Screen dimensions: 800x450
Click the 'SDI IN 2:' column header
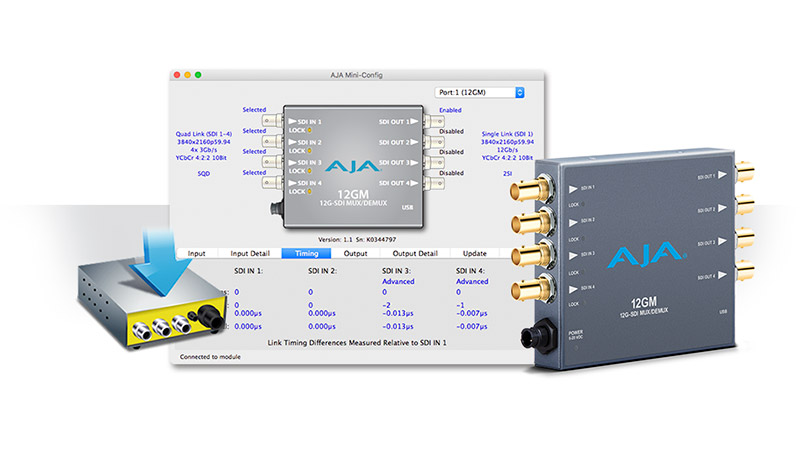coord(322,271)
